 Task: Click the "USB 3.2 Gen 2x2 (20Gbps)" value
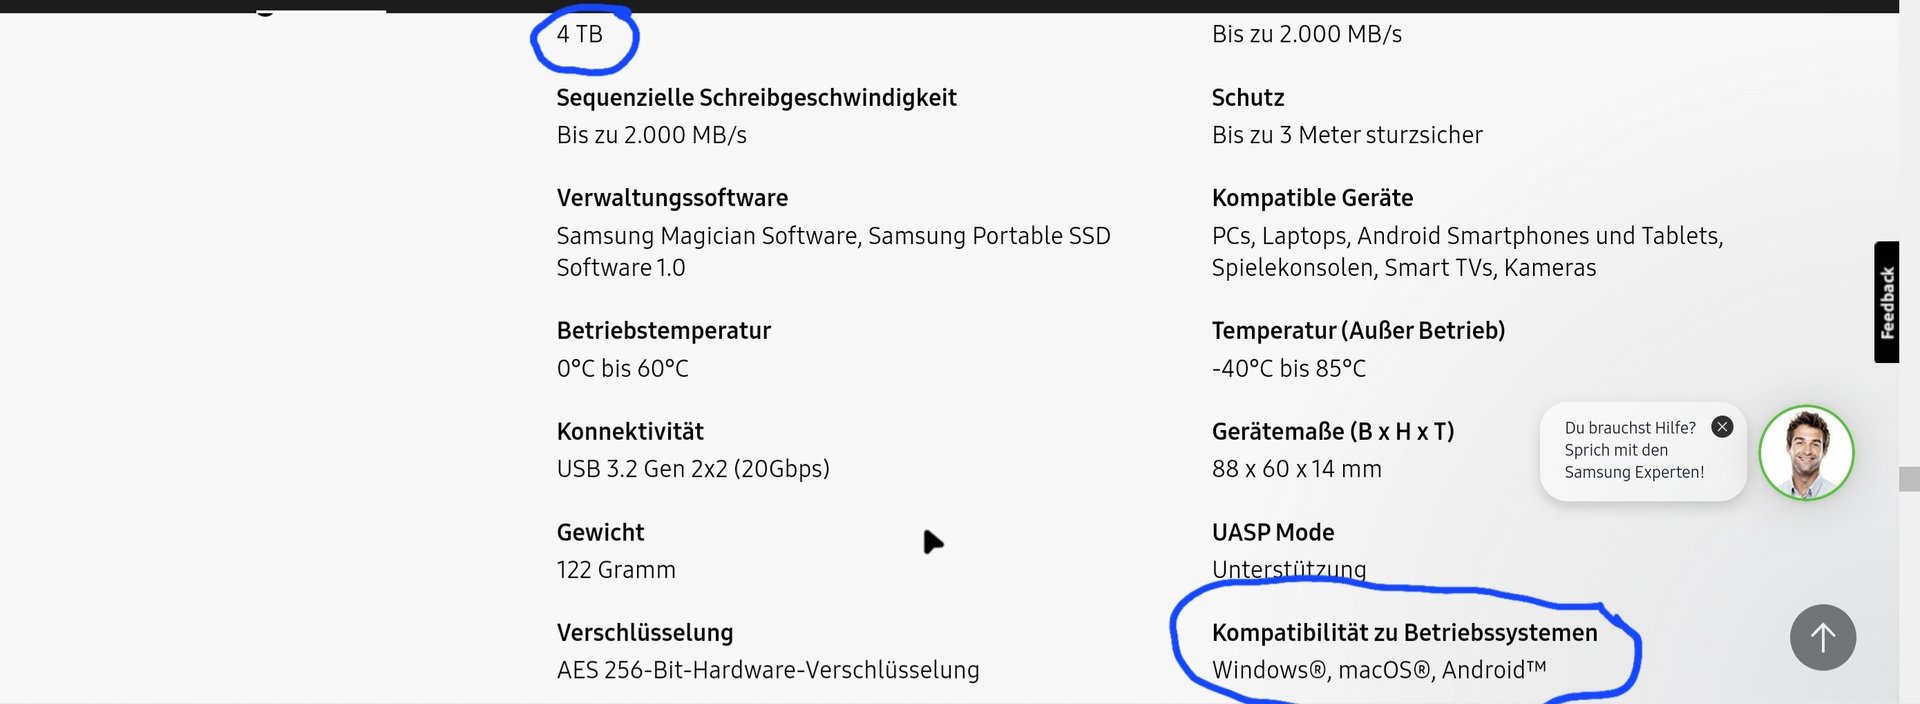pyautogui.click(x=693, y=469)
